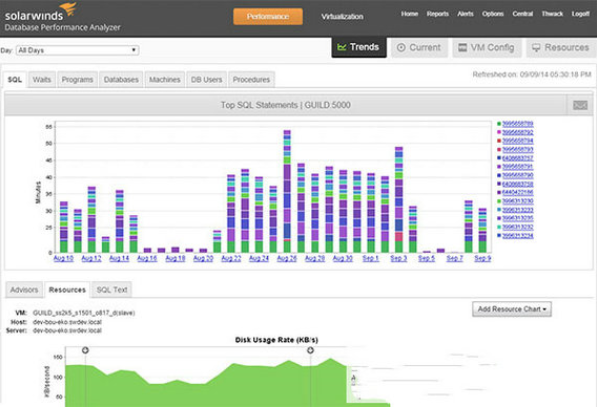Drill into the Aug 14 date link

[119, 258]
